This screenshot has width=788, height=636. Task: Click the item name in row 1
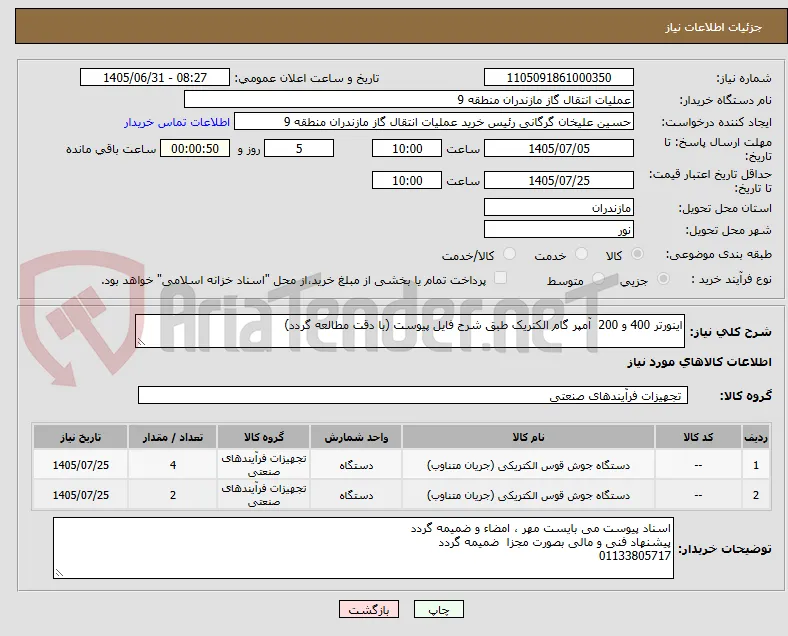coord(528,465)
